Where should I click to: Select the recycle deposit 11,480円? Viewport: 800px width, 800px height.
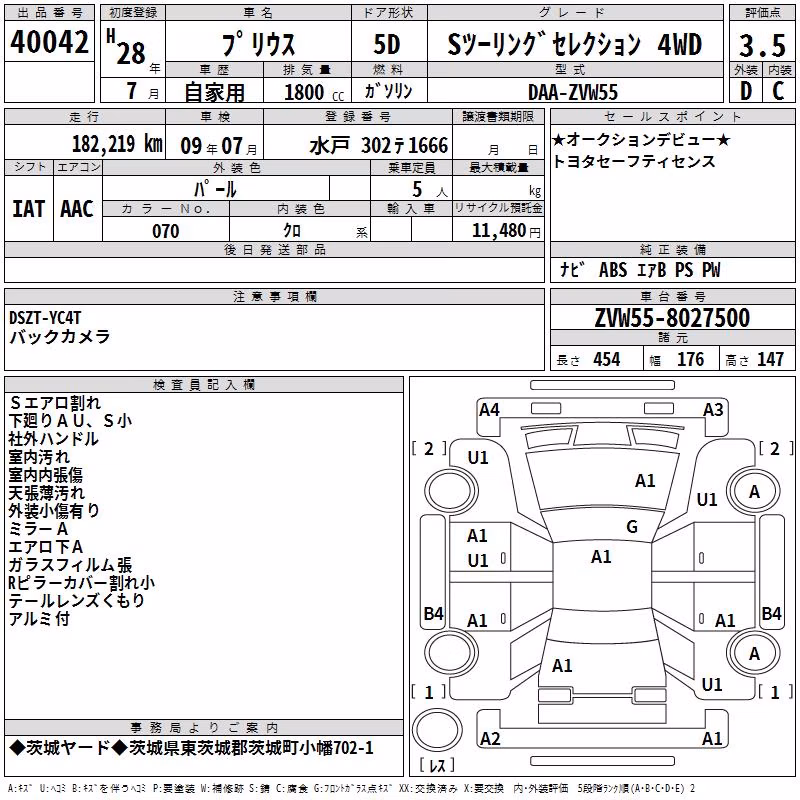(506, 231)
